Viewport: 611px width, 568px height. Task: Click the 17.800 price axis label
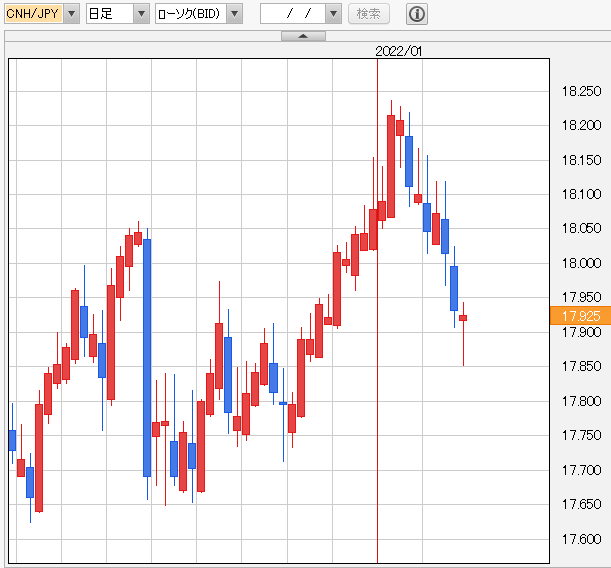pos(581,401)
